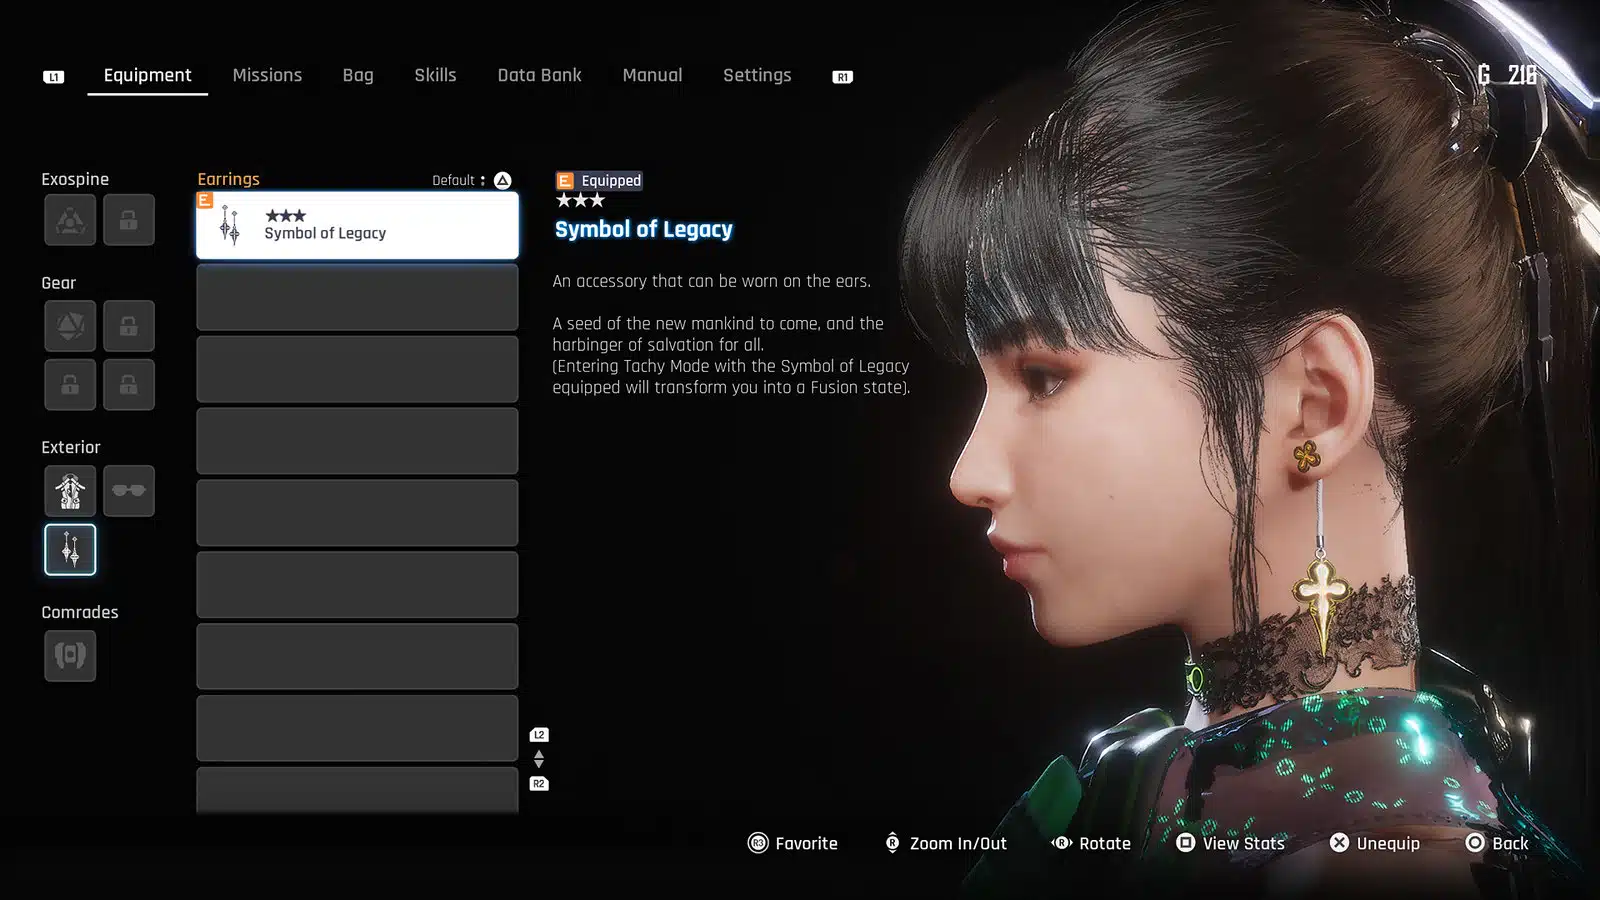Image resolution: width=1600 pixels, height=900 pixels.
Task: Click the Default triangle button icon
Action: (x=503, y=180)
